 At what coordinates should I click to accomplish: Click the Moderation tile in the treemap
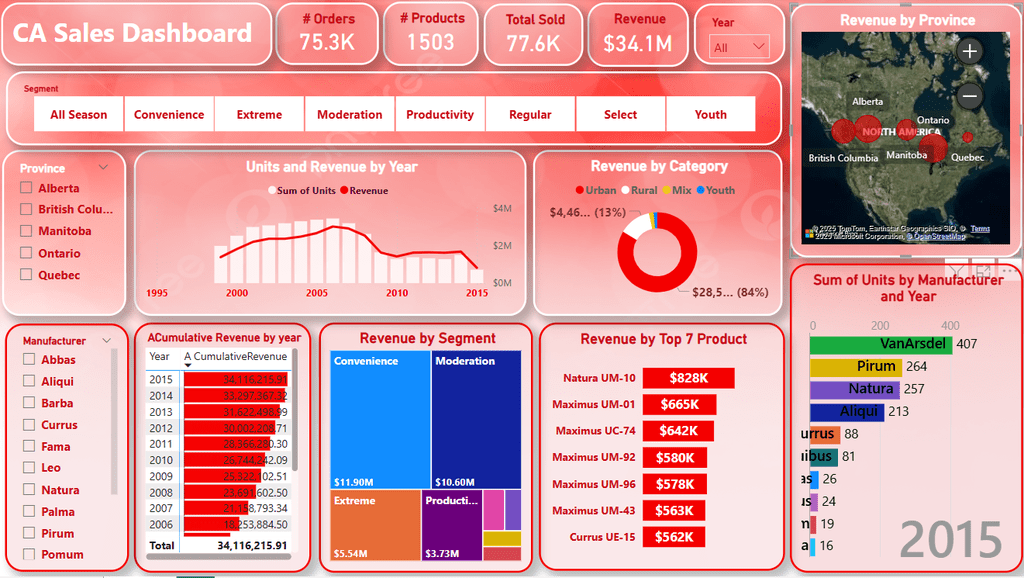[x=477, y=420]
